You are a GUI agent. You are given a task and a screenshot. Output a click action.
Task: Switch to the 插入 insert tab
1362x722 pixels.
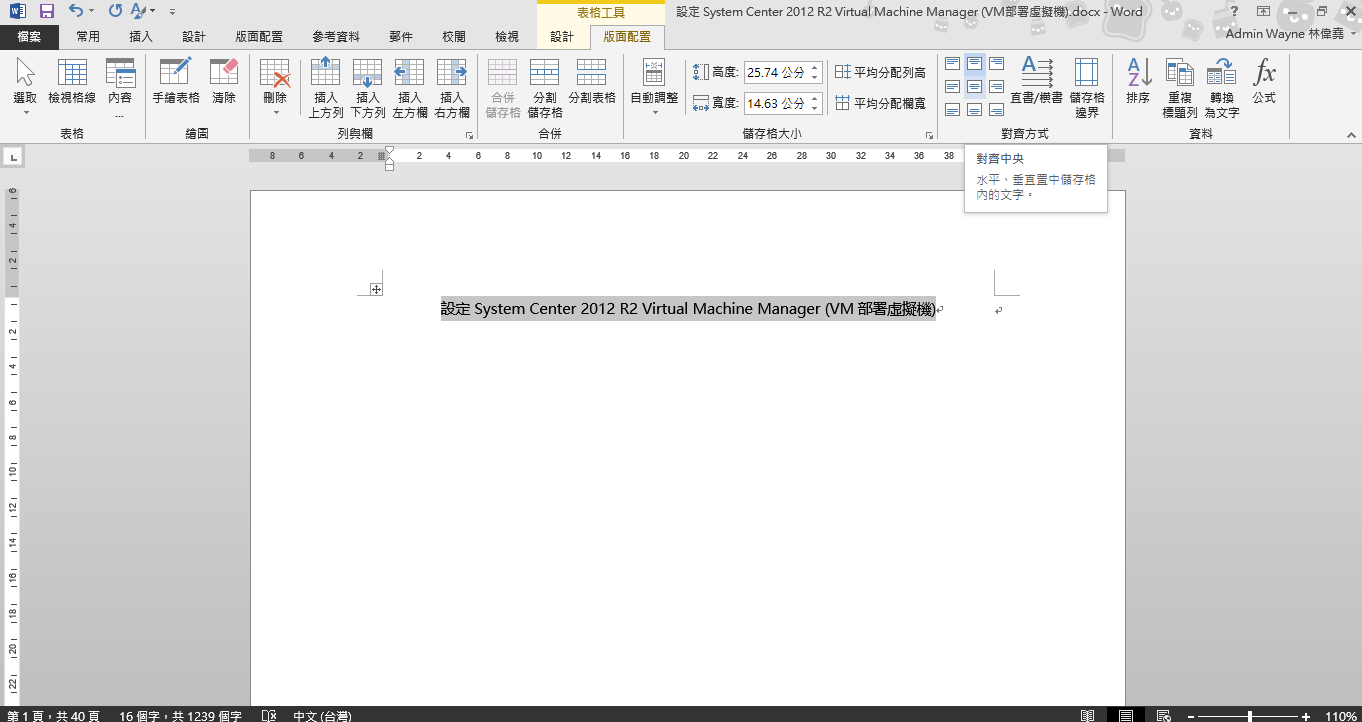141,37
